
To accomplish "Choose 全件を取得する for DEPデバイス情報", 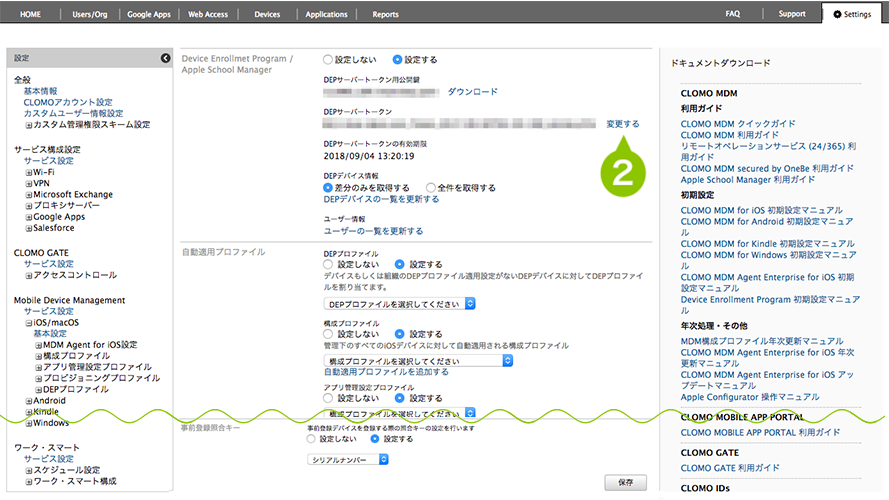I will point(432,187).
